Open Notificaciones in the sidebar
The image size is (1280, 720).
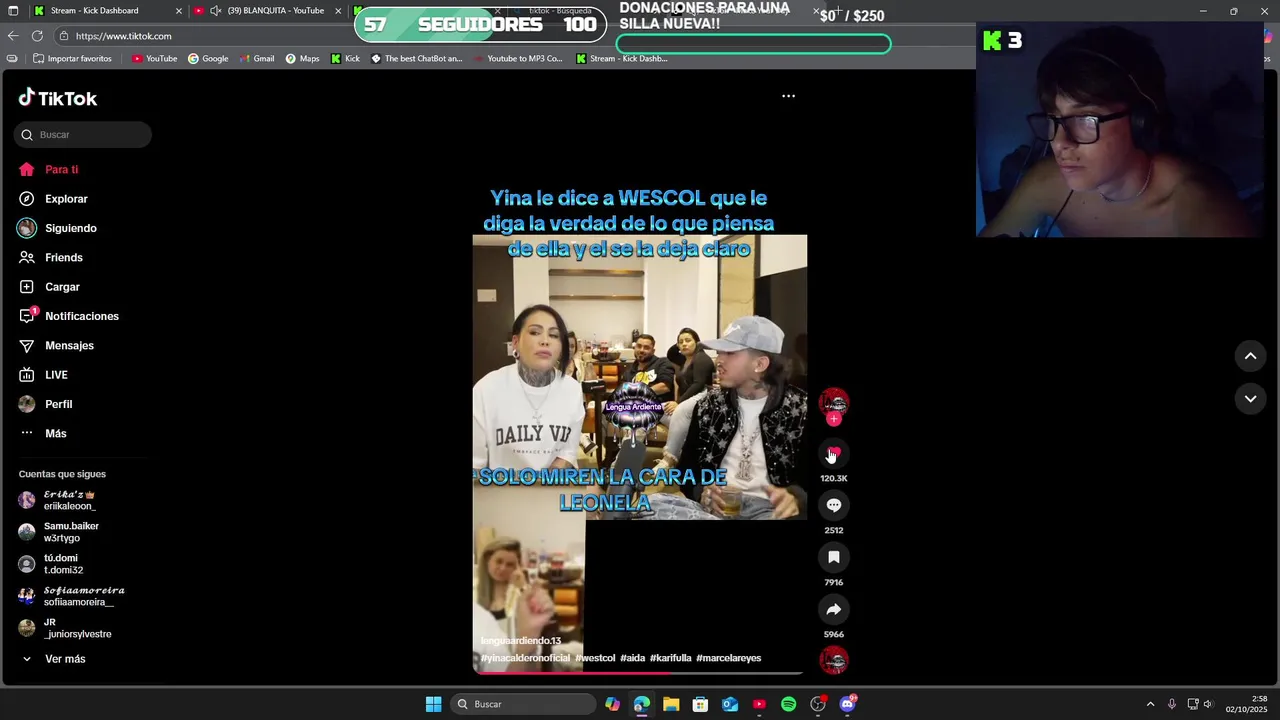tap(68, 316)
